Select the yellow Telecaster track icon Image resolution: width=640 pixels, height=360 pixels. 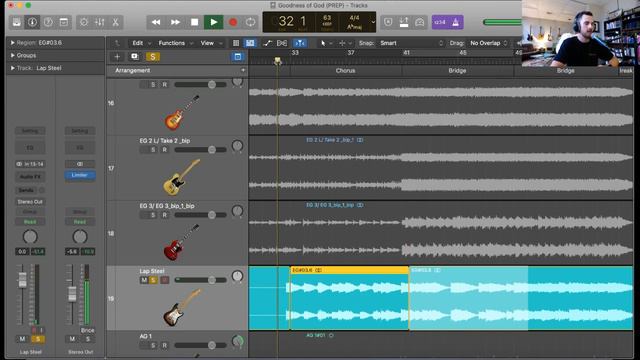tap(181, 177)
